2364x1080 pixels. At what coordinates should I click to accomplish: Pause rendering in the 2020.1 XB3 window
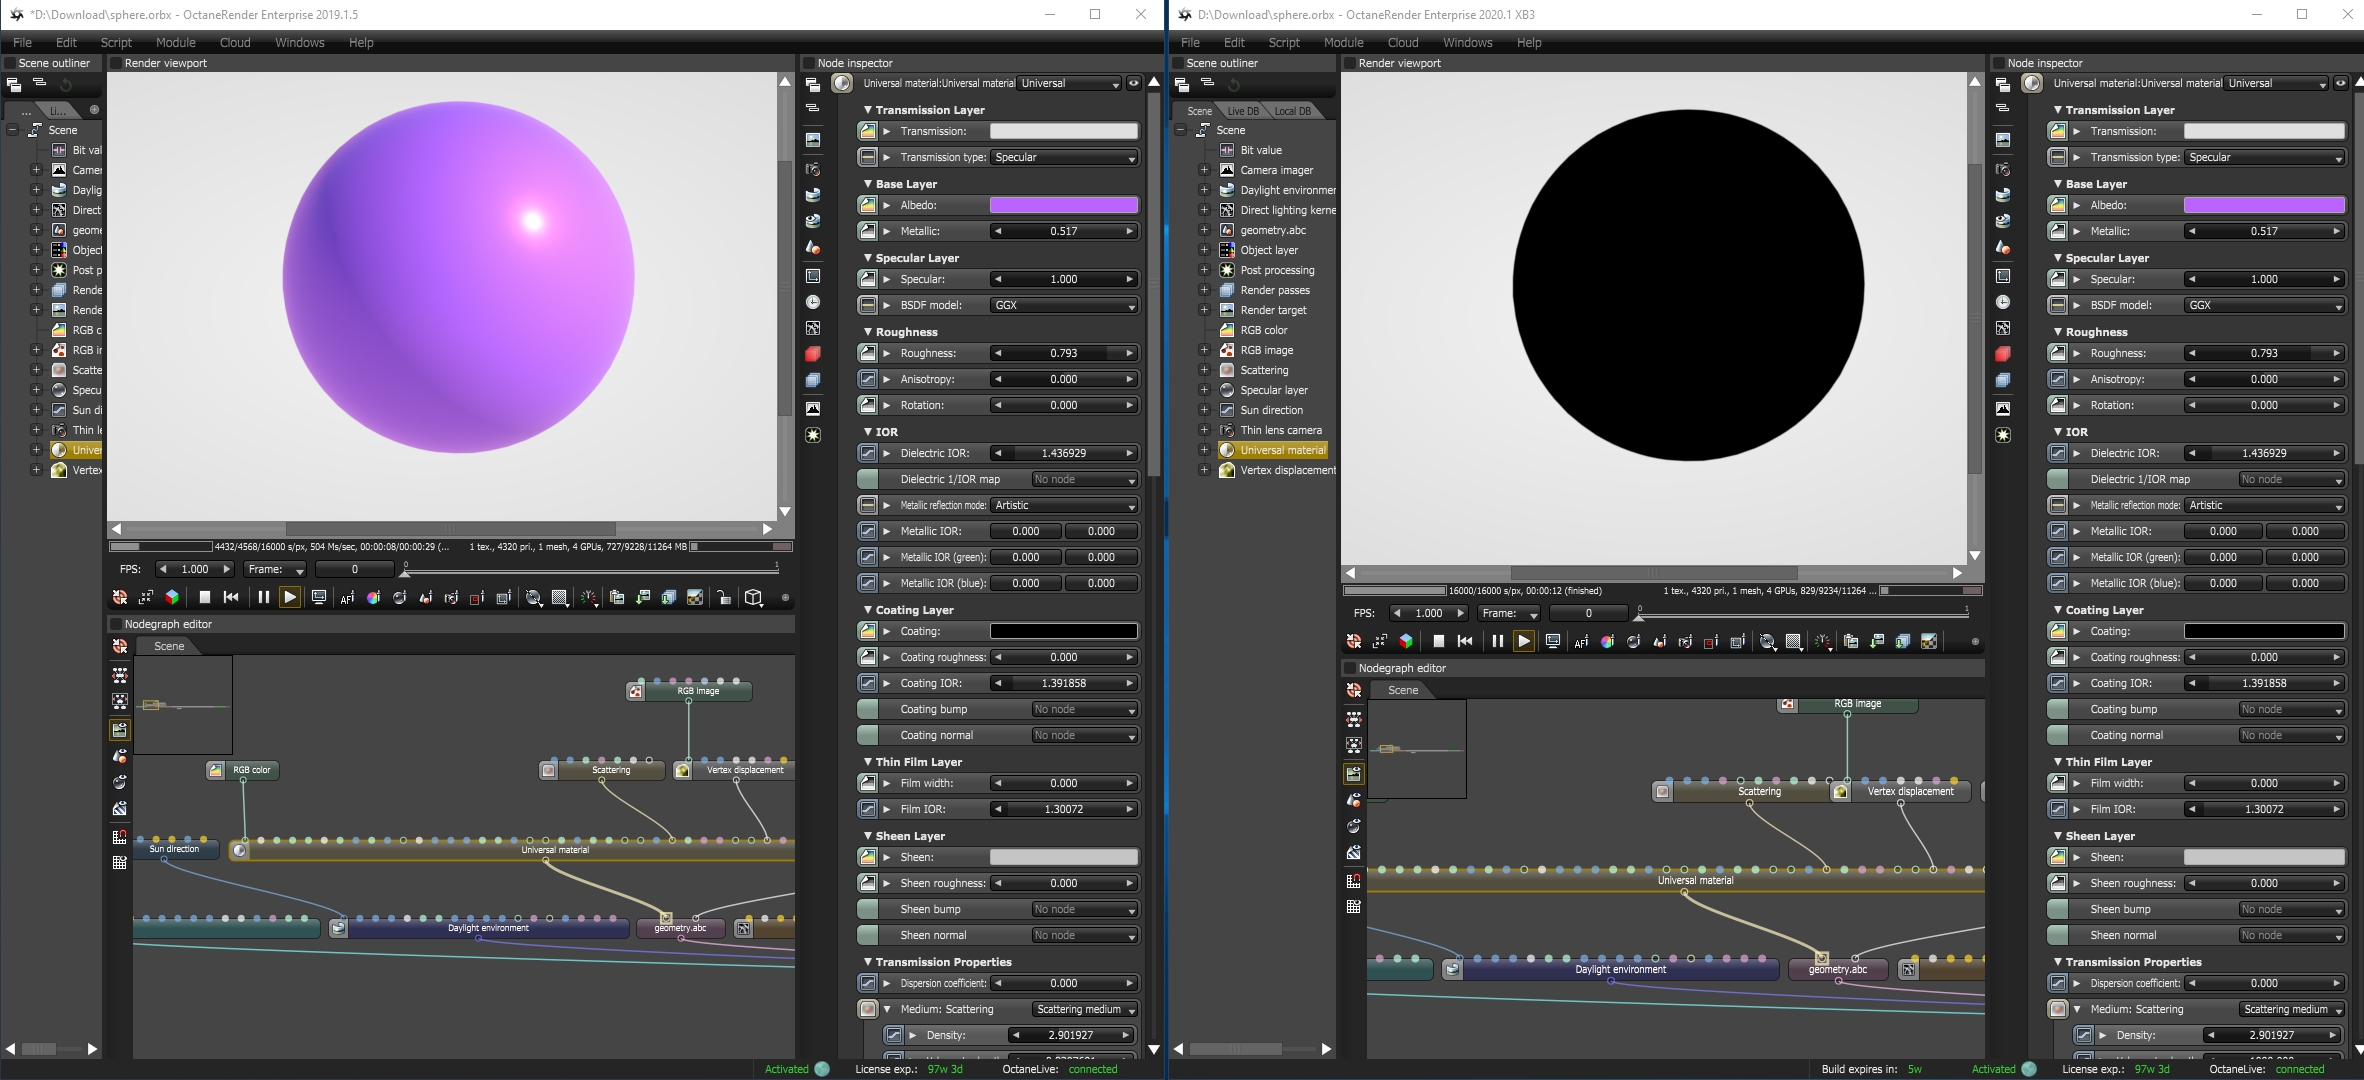(1497, 642)
